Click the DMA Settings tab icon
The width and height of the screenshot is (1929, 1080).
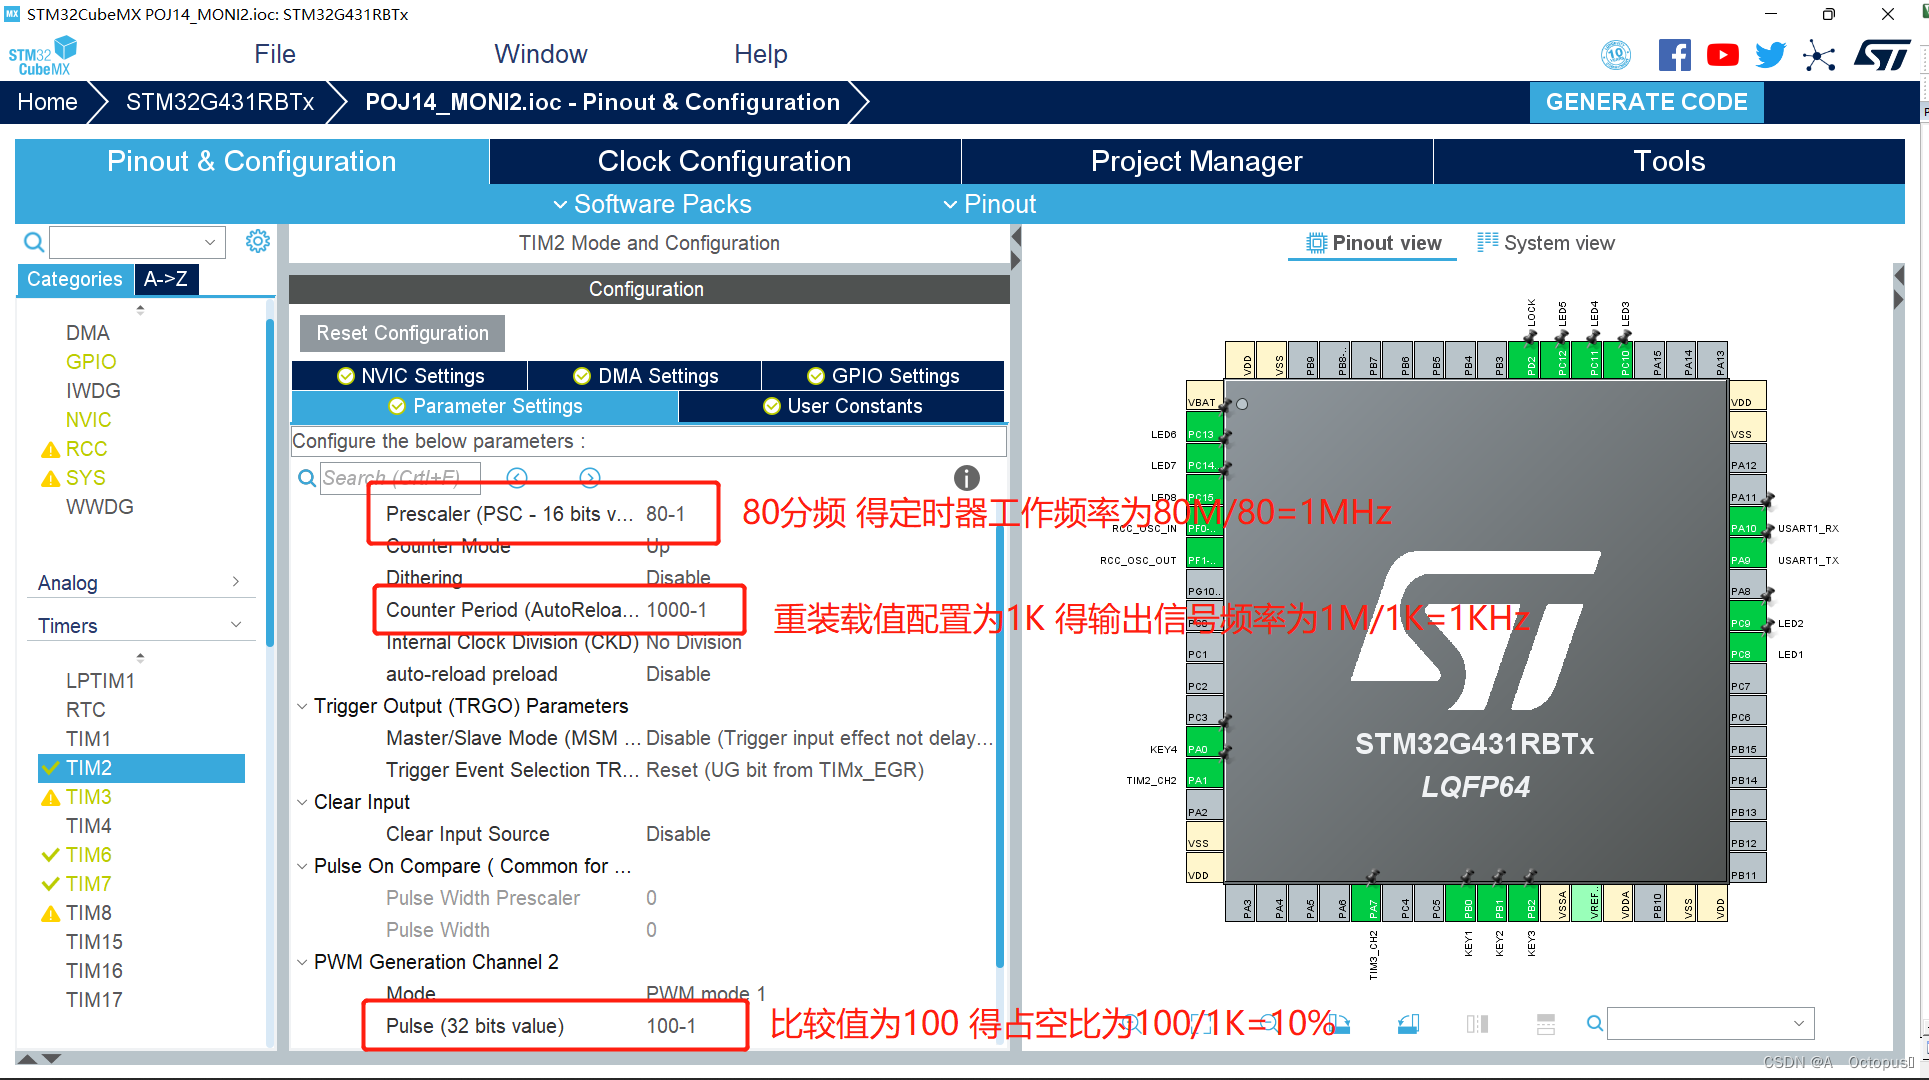click(x=583, y=374)
